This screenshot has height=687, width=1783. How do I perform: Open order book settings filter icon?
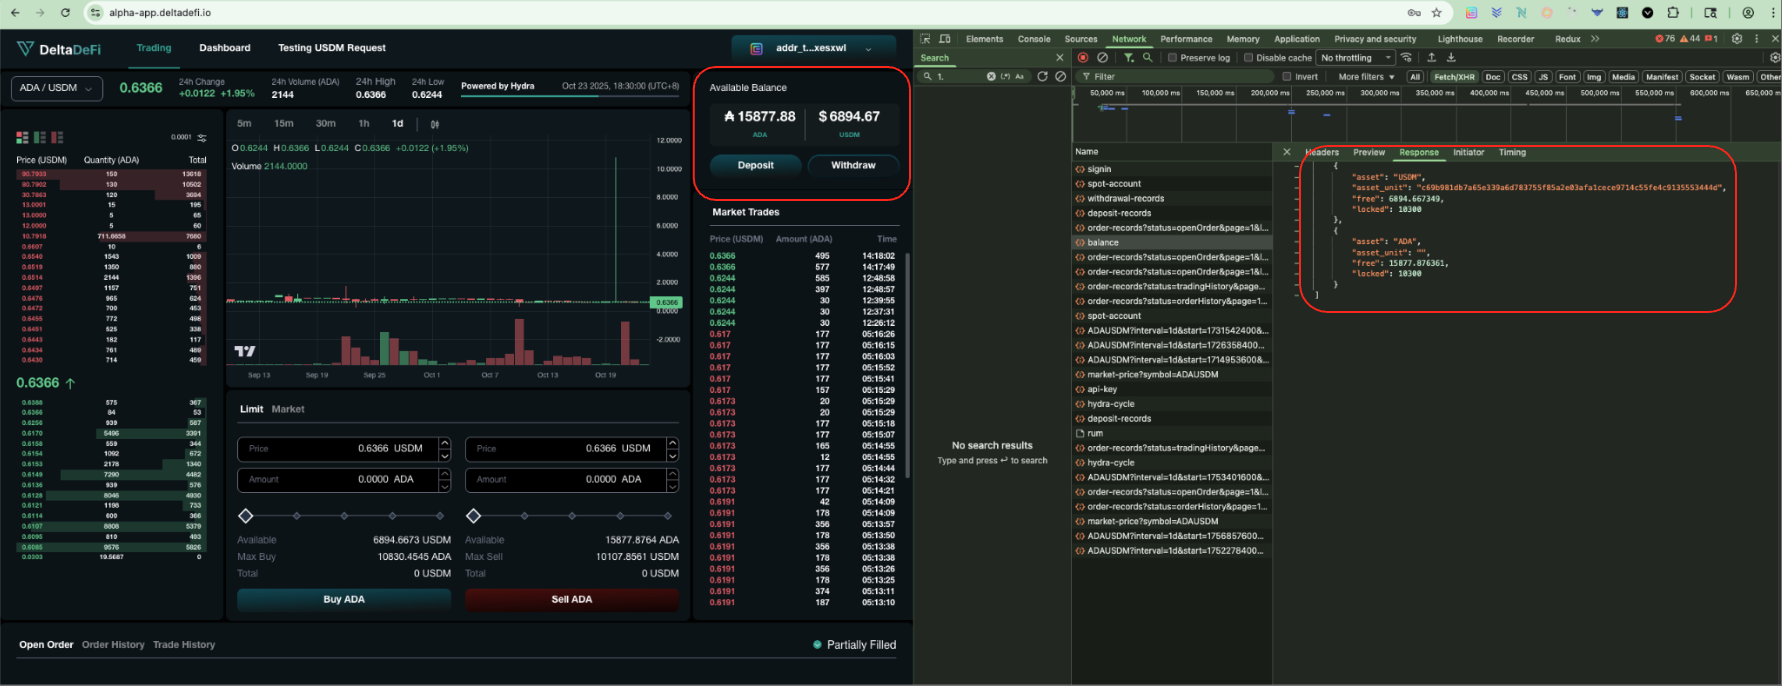(x=202, y=138)
